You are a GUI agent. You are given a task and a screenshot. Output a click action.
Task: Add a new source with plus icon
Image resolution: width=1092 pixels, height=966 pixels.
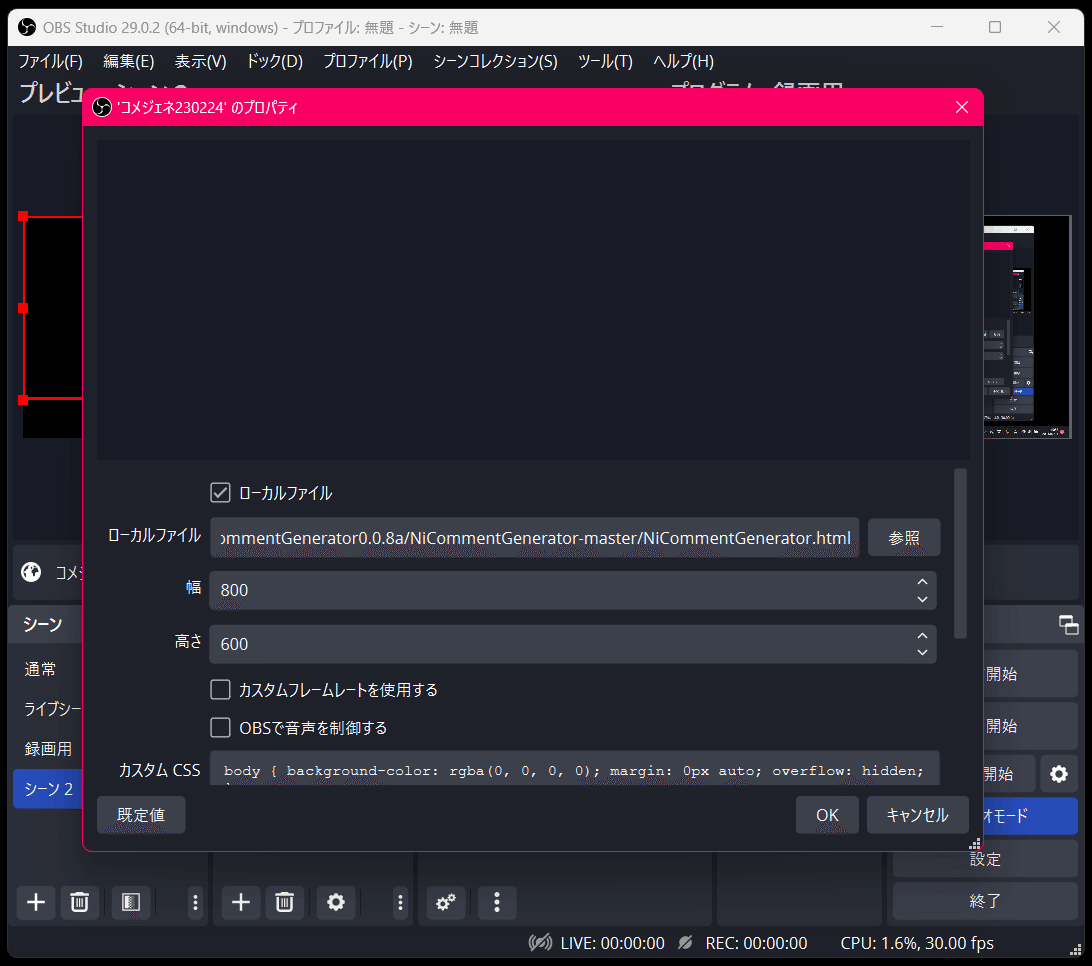[x=241, y=903]
